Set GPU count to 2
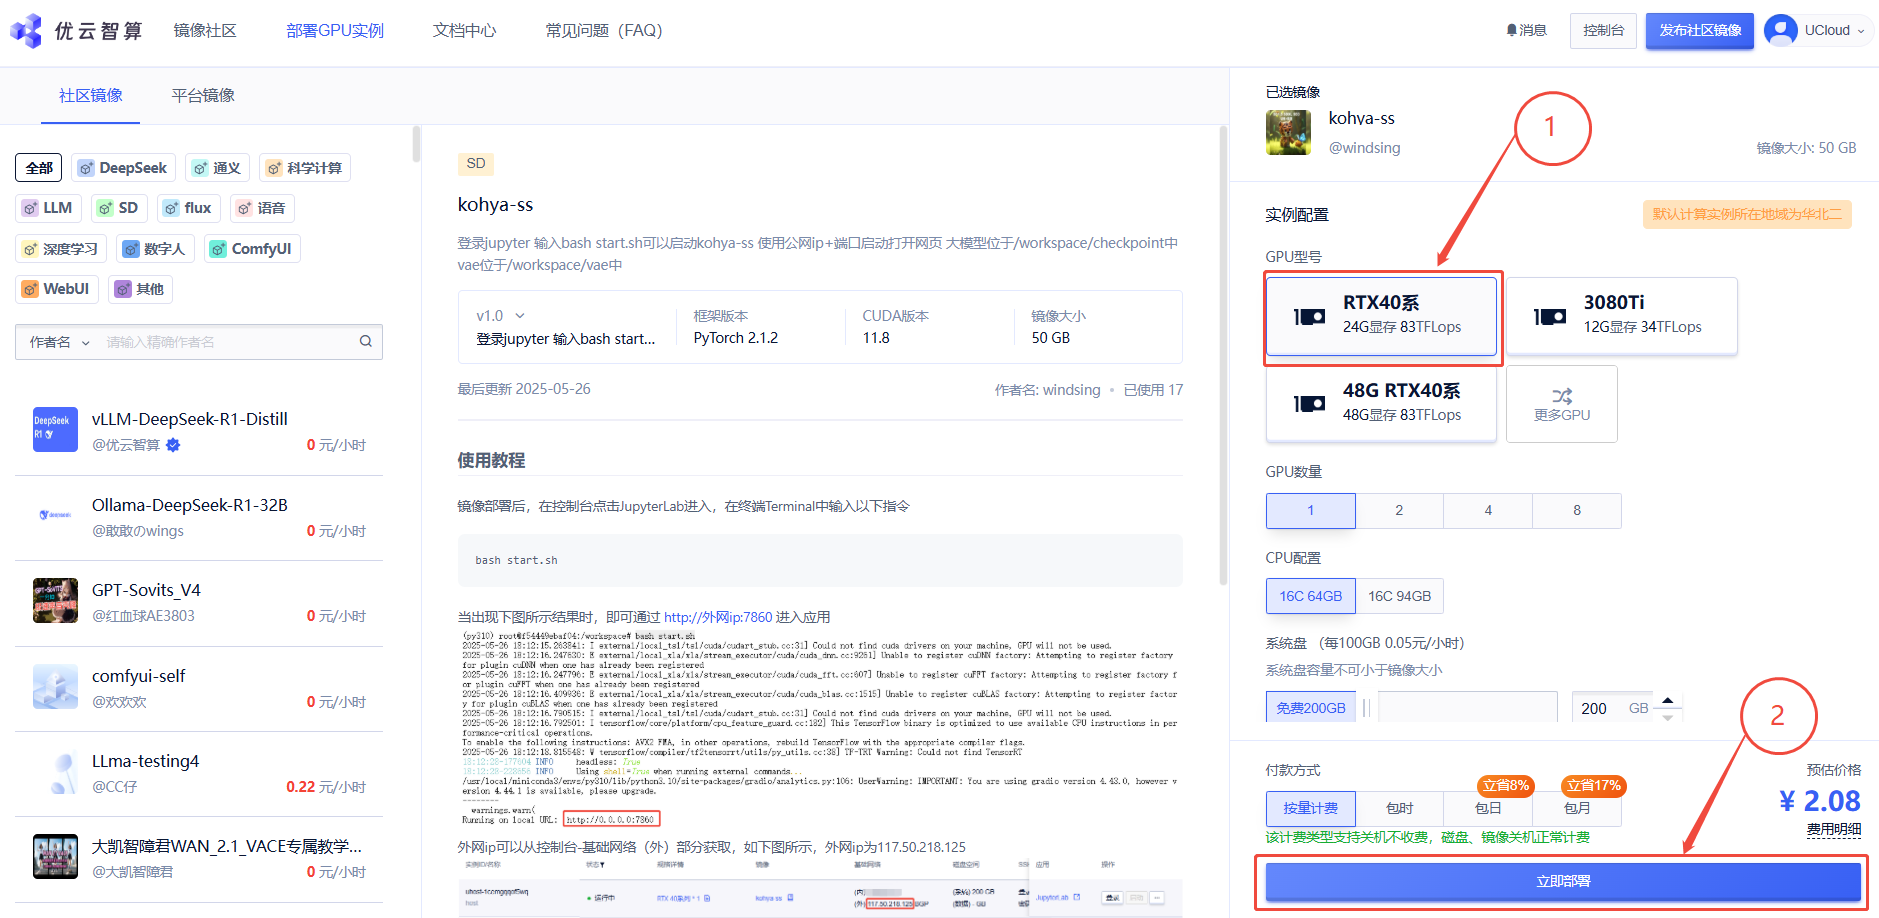Screen dimensions: 1879x918 tap(1399, 511)
